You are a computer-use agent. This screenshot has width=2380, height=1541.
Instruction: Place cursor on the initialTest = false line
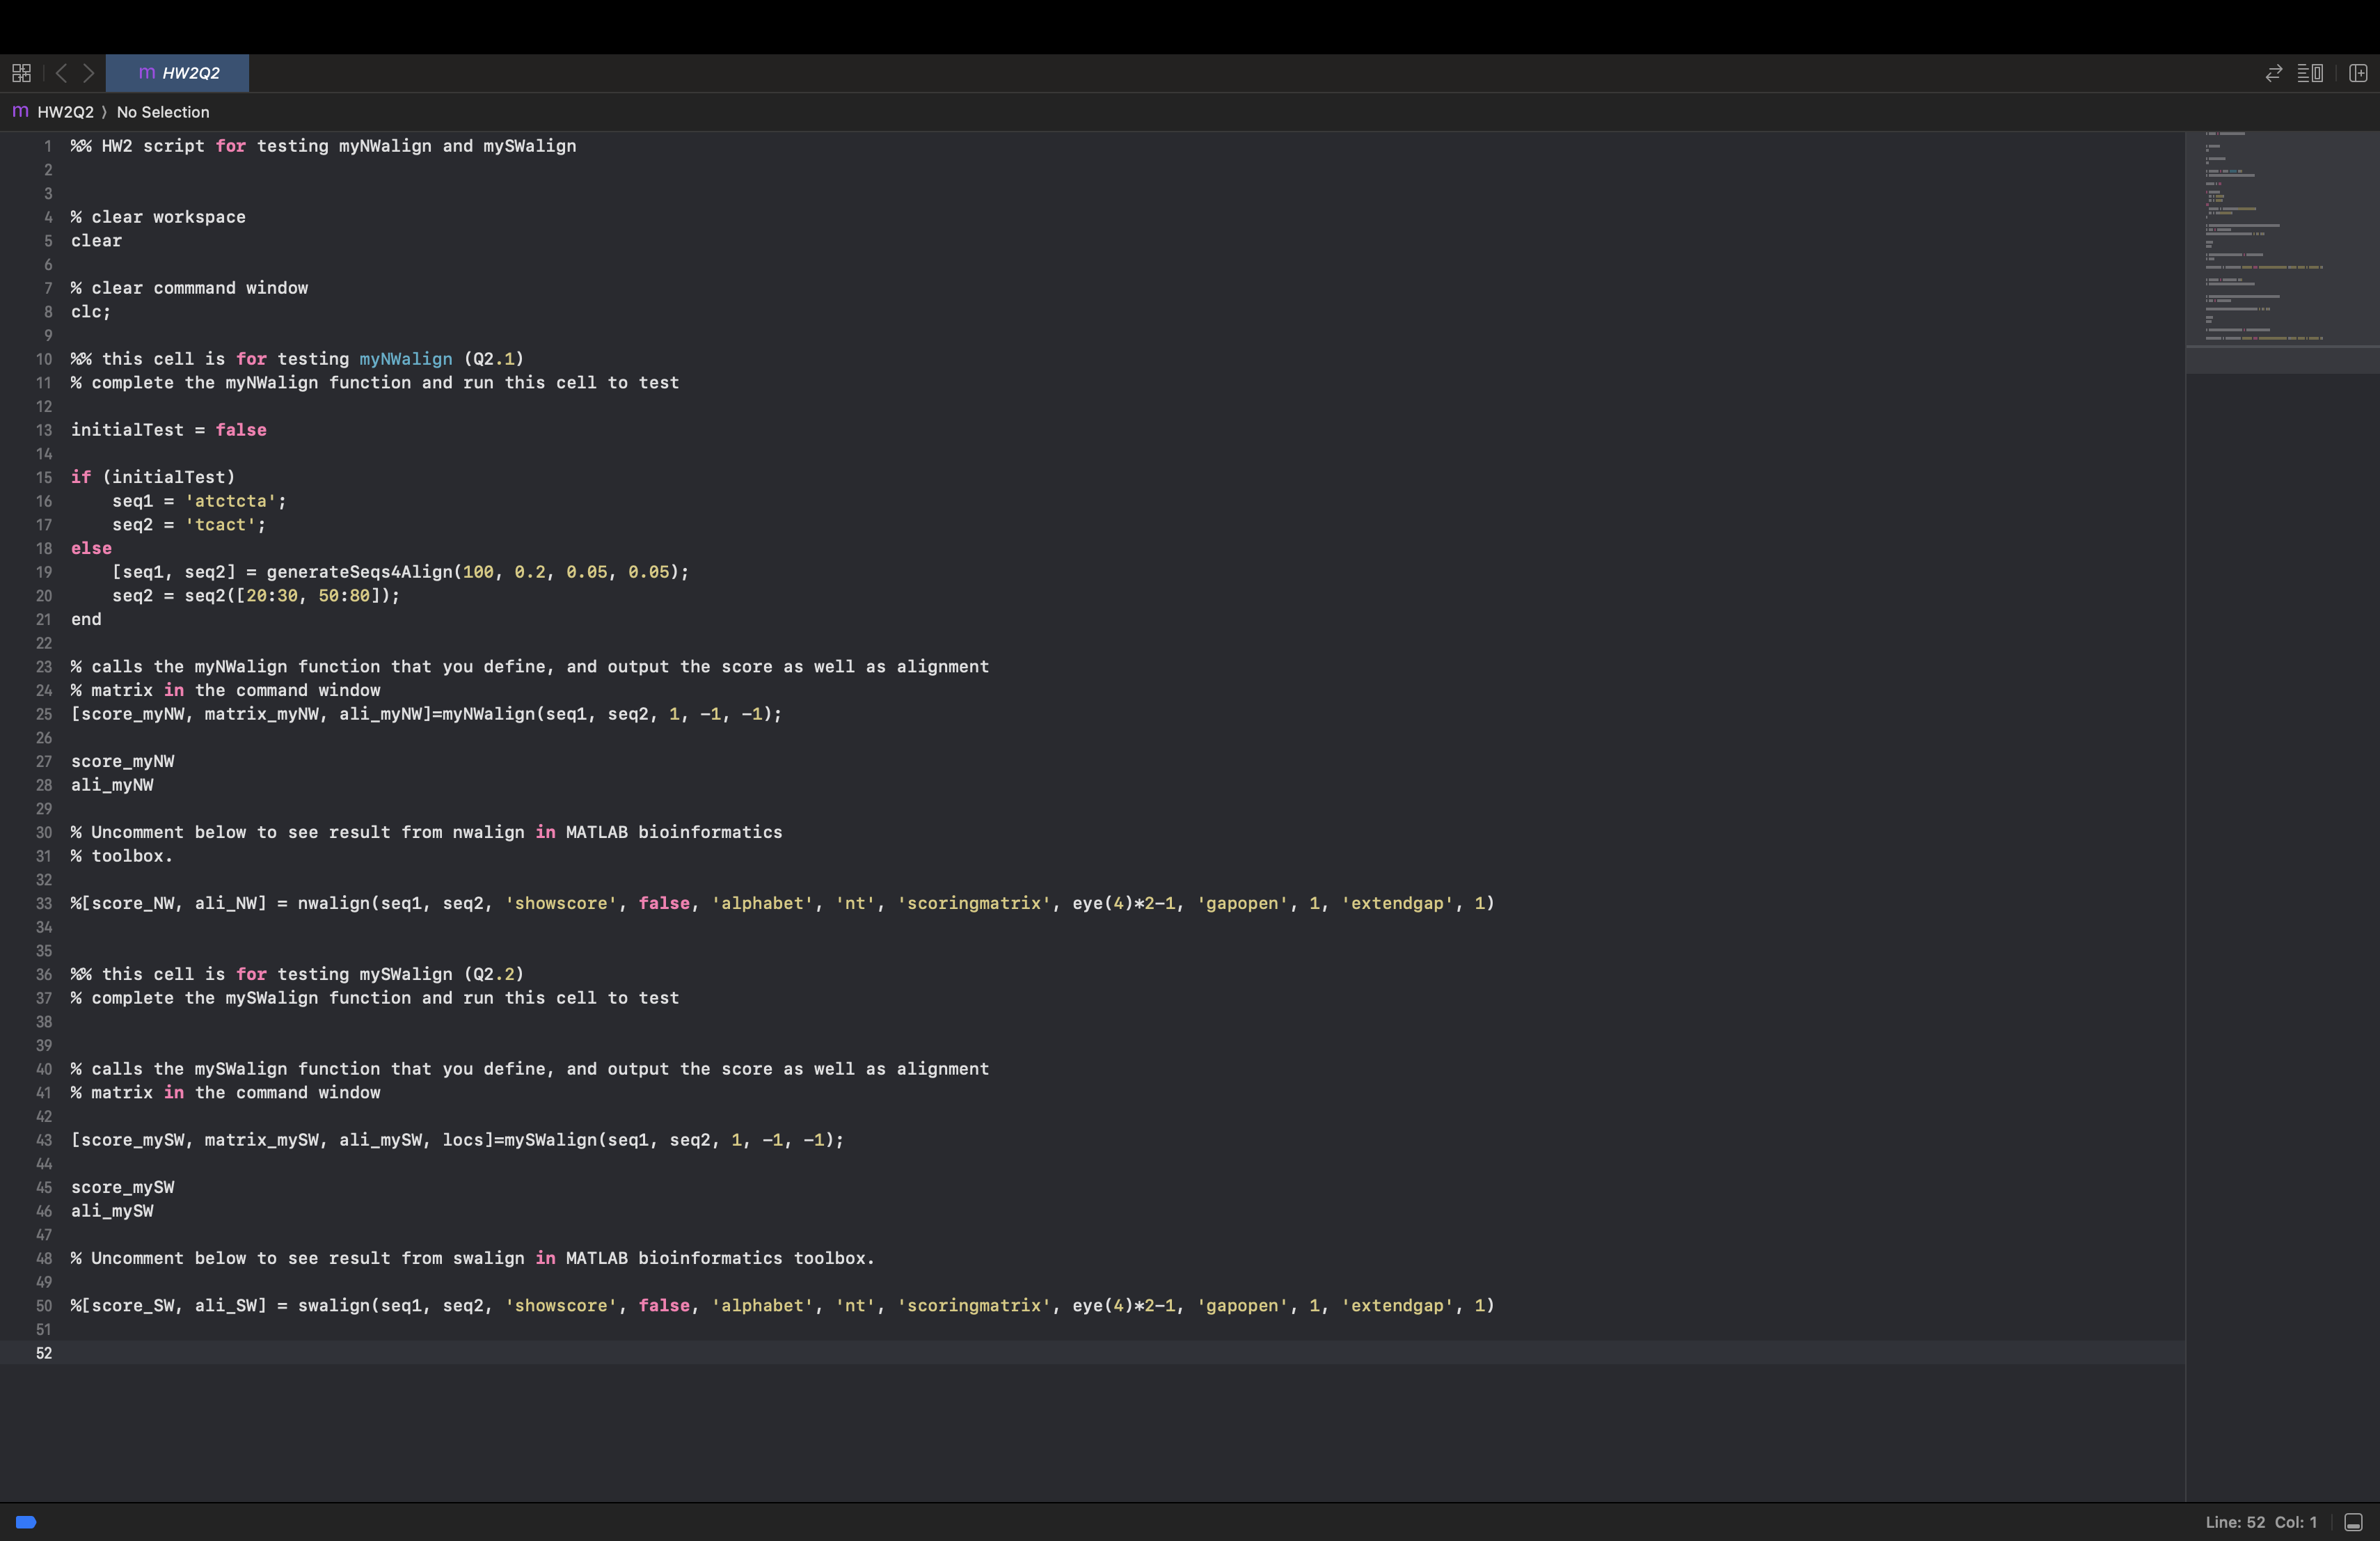[x=168, y=430]
